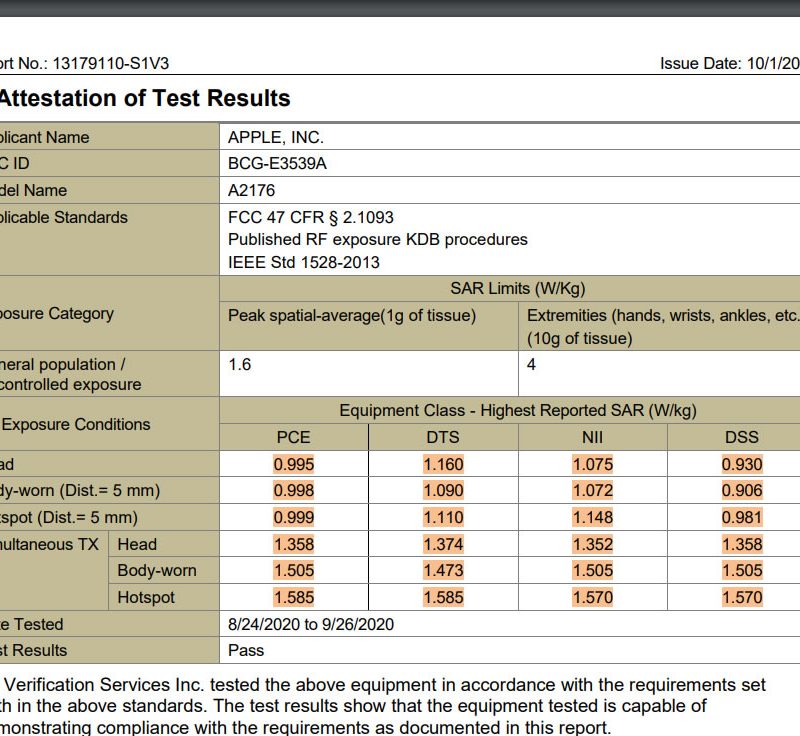Image resolution: width=800 pixels, height=736 pixels.
Task: Select the BCG-E3539A FCC ID text
Action: coord(277,164)
